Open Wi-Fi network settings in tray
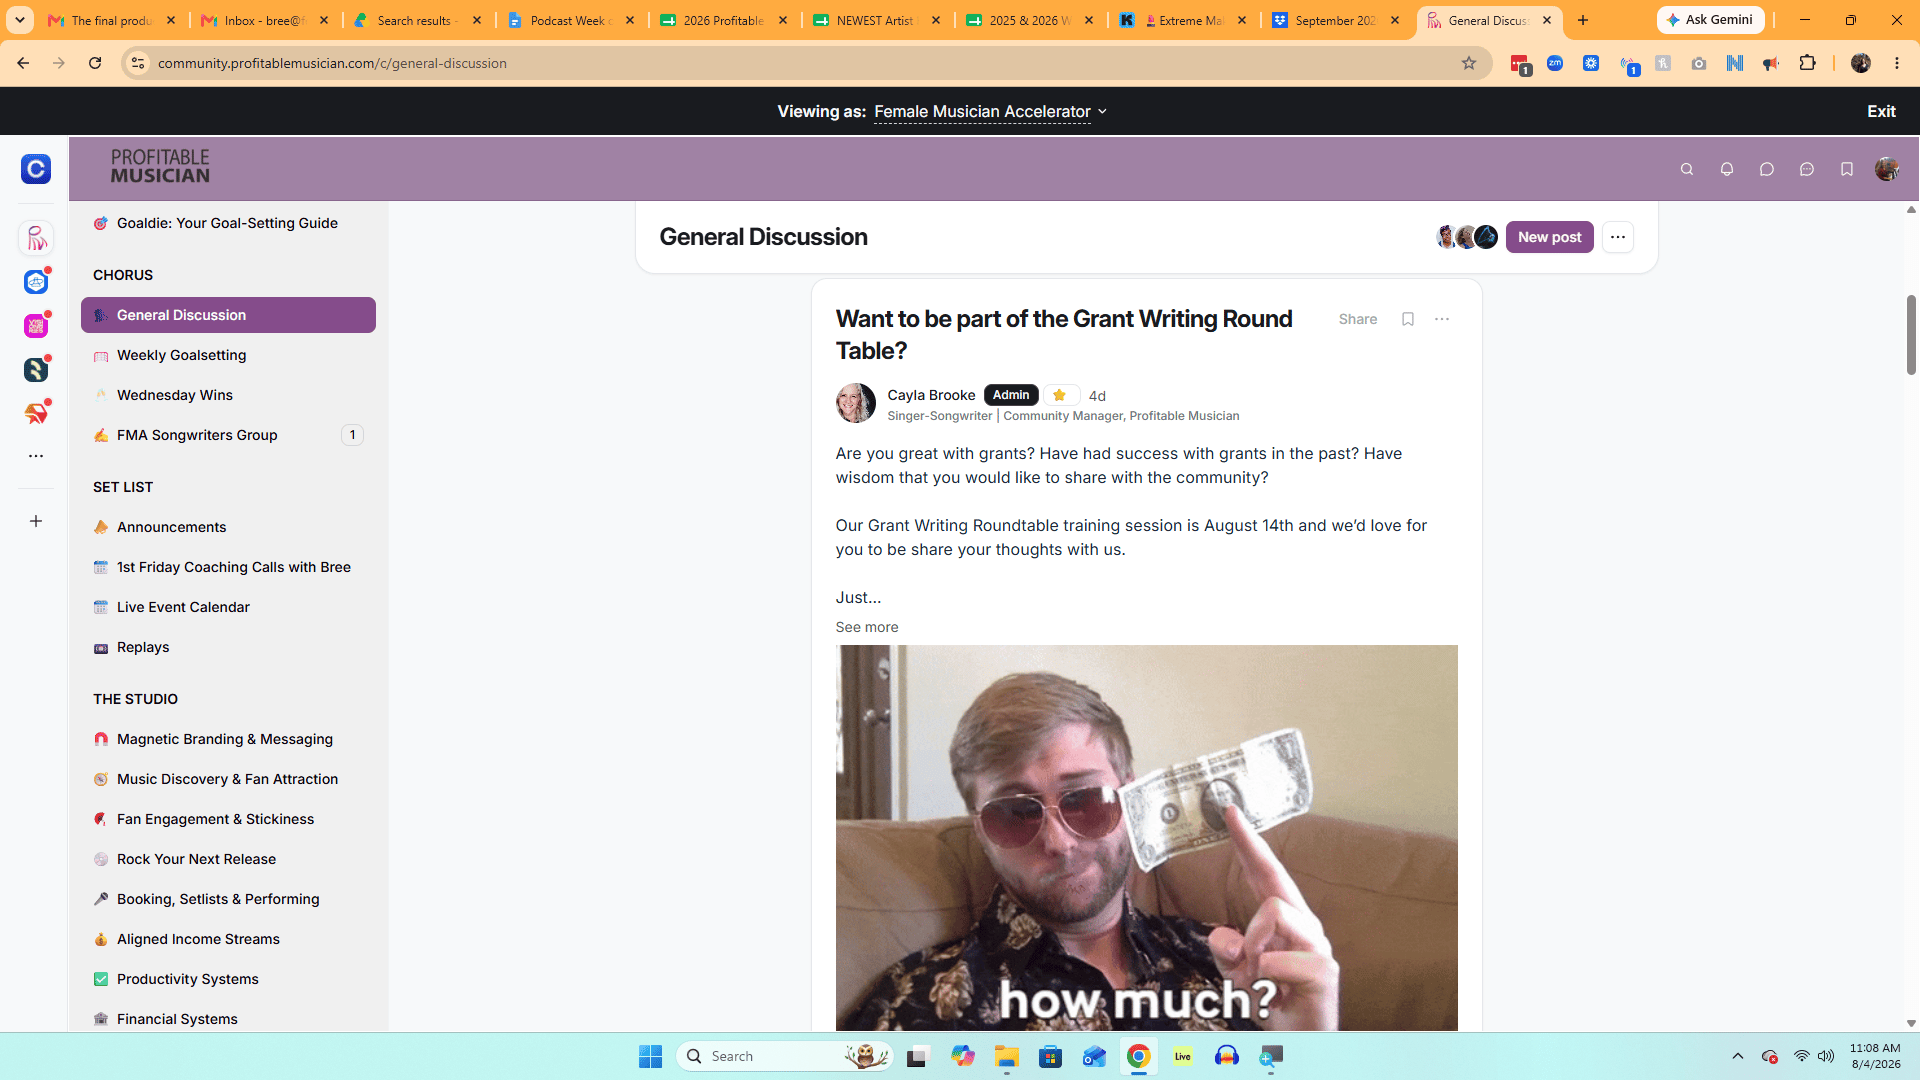 [x=1801, y=1056]
